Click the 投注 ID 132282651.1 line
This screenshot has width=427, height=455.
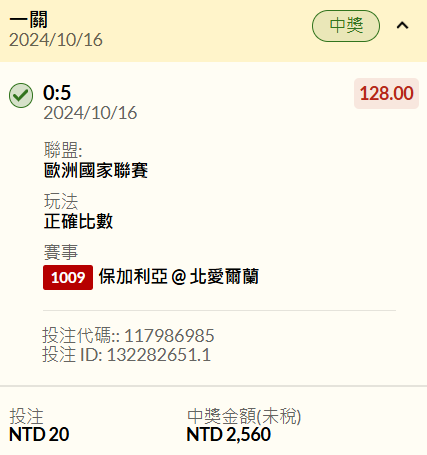point(127,354)
